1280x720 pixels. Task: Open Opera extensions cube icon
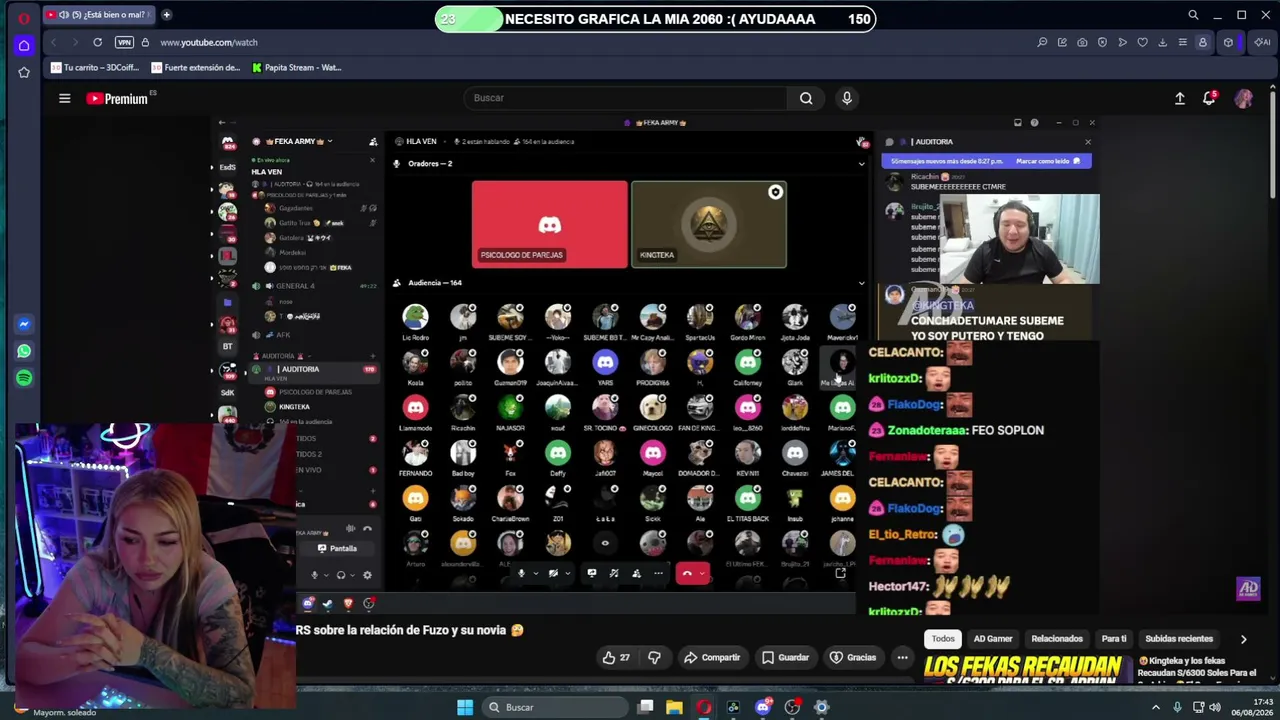1229,42
